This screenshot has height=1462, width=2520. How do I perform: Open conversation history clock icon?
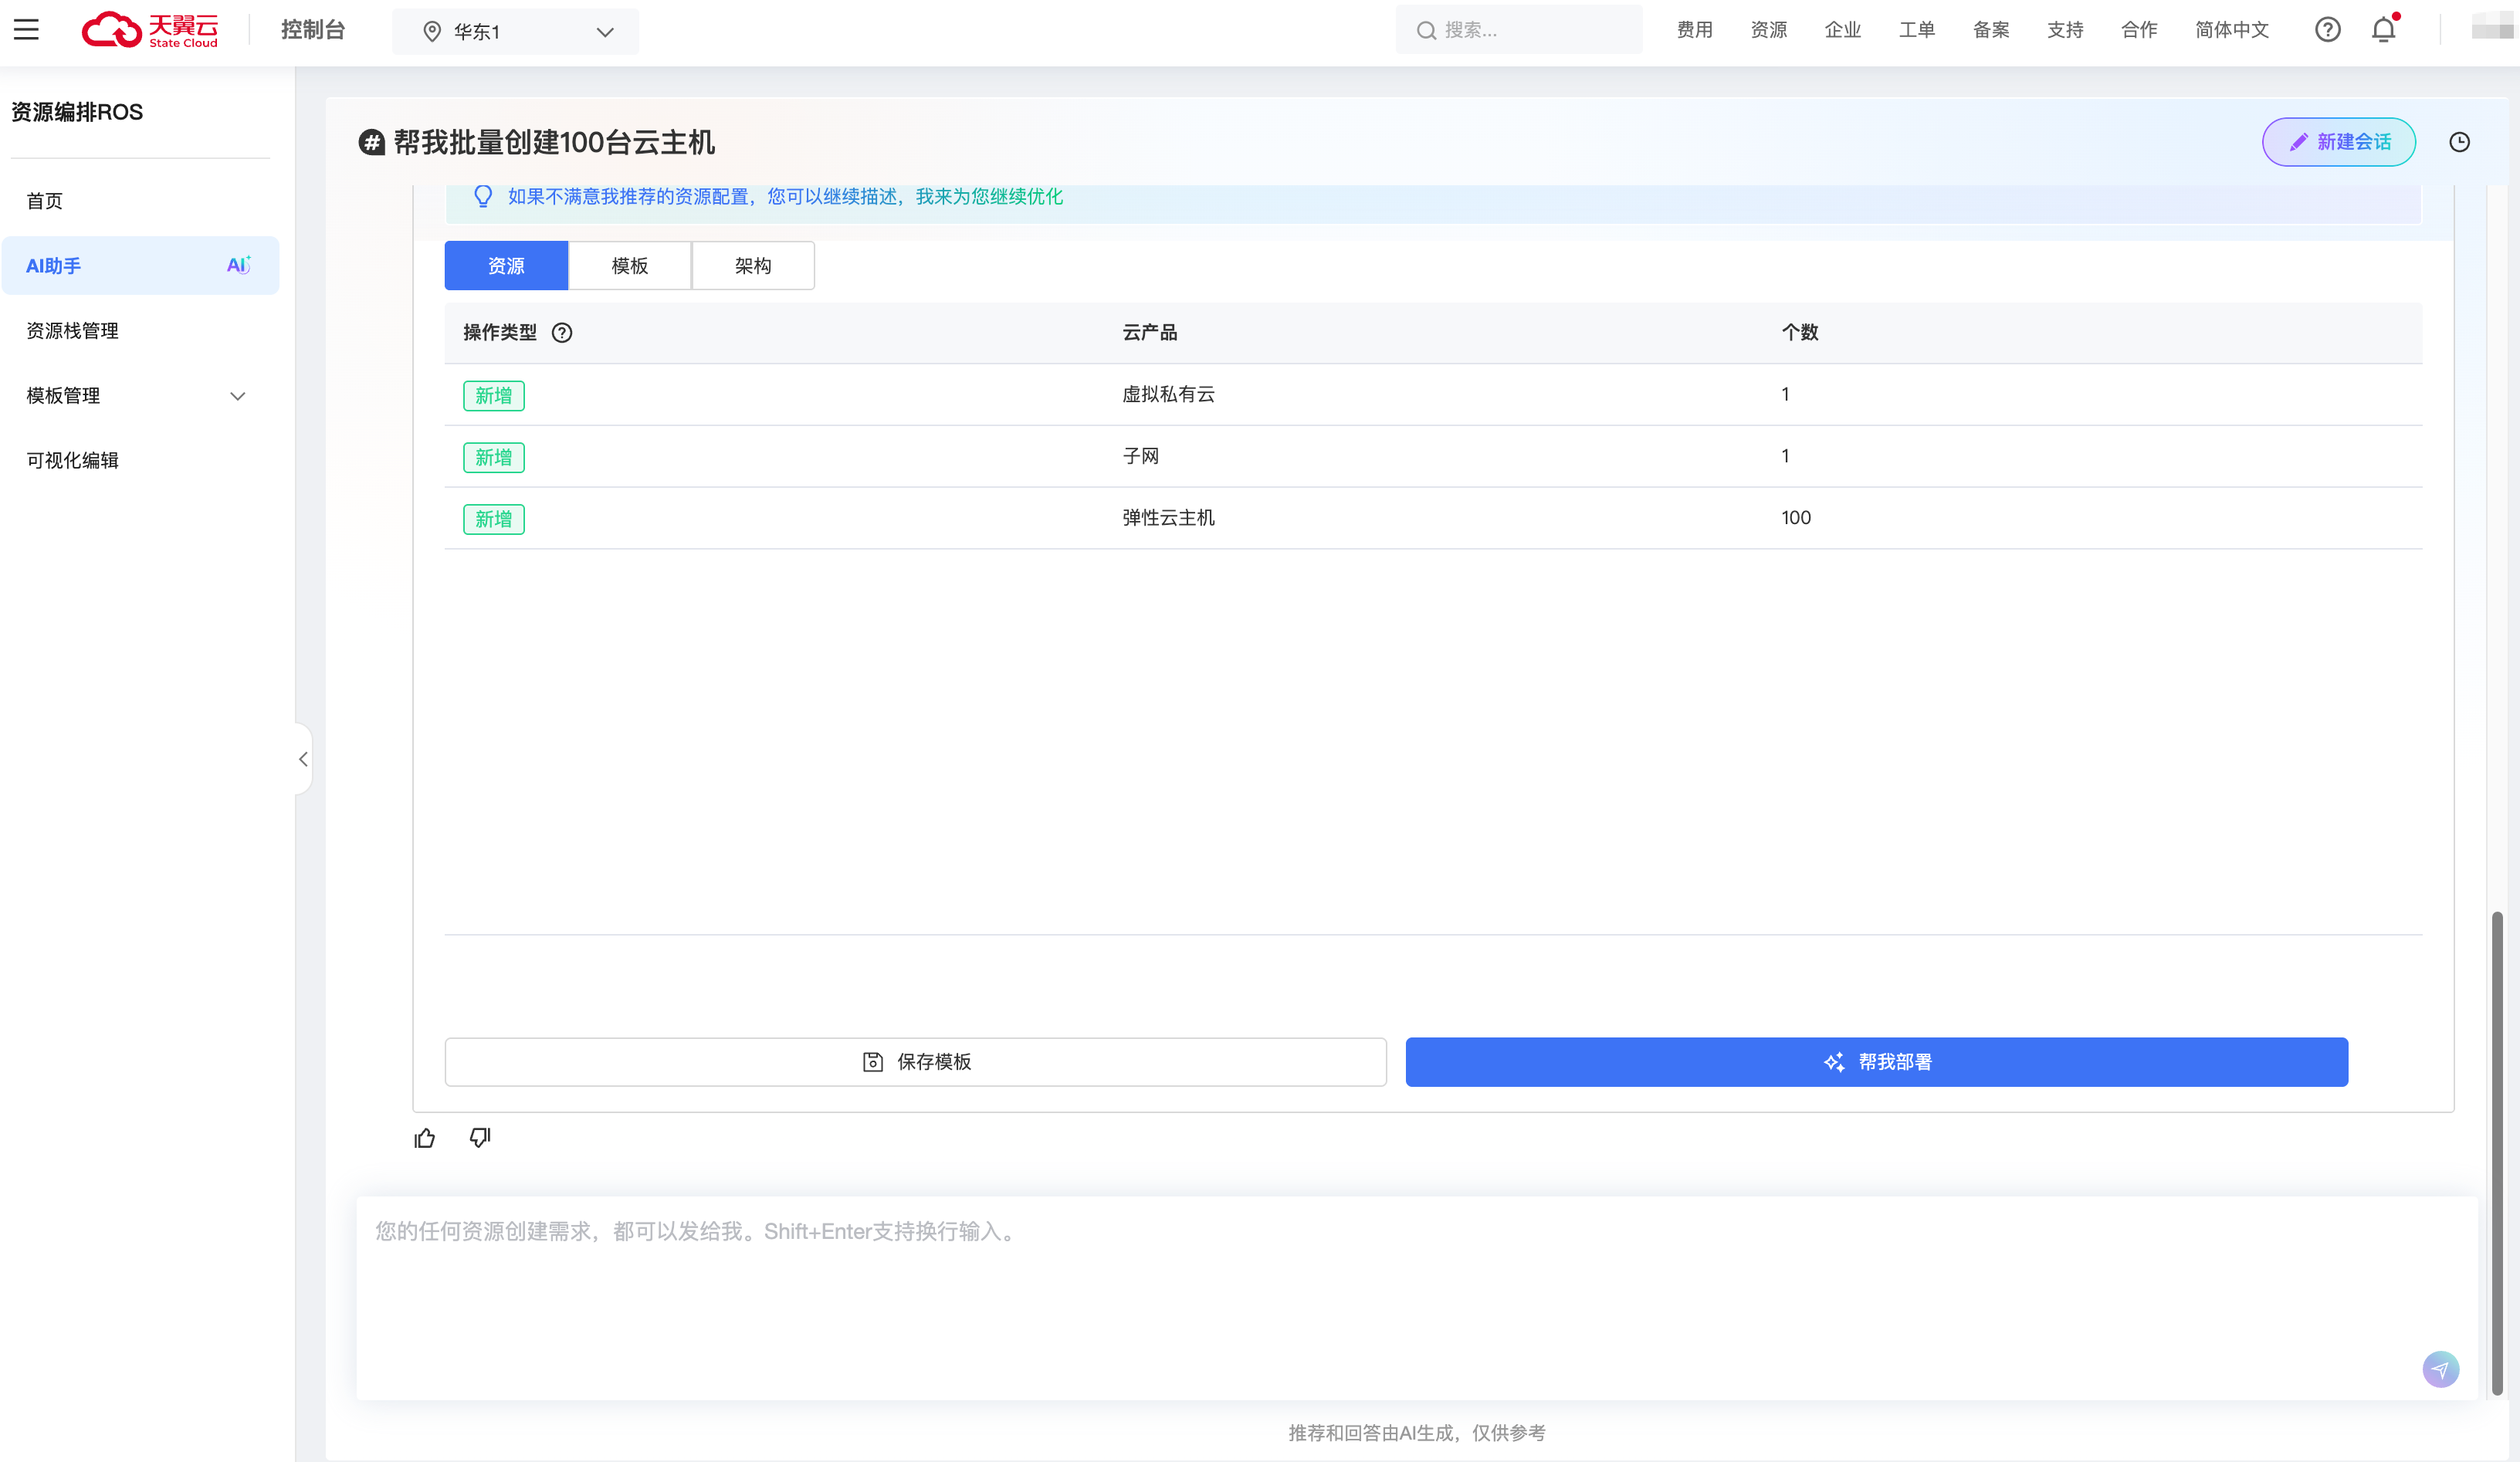pos(2459,142)
